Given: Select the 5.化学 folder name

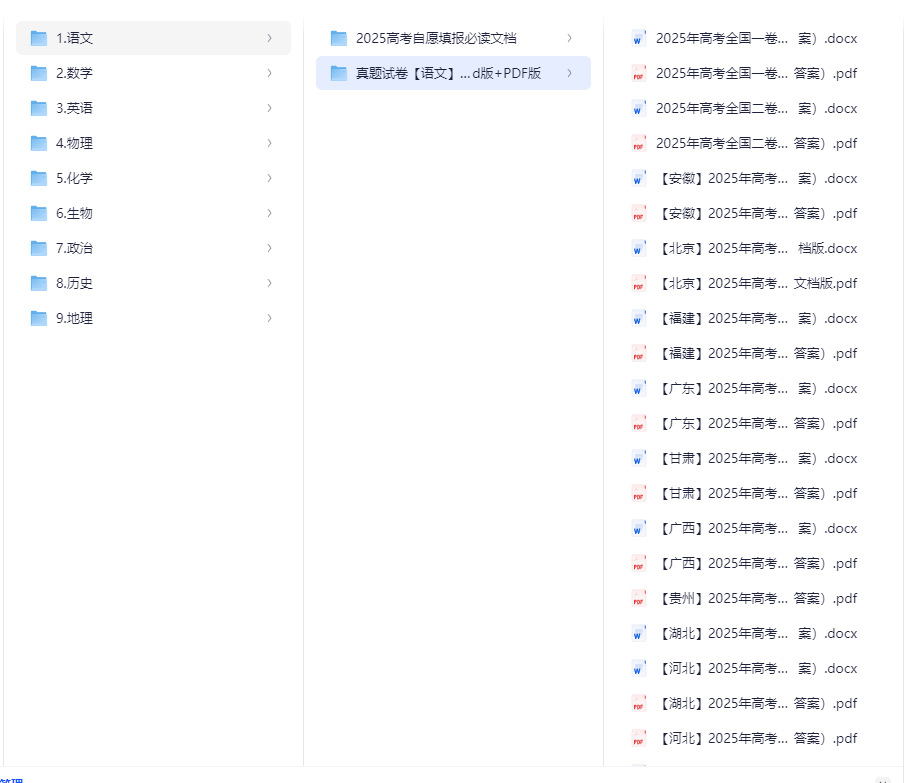Looking at the screenshot, I should pyautogui.click(x=75, y=178).
